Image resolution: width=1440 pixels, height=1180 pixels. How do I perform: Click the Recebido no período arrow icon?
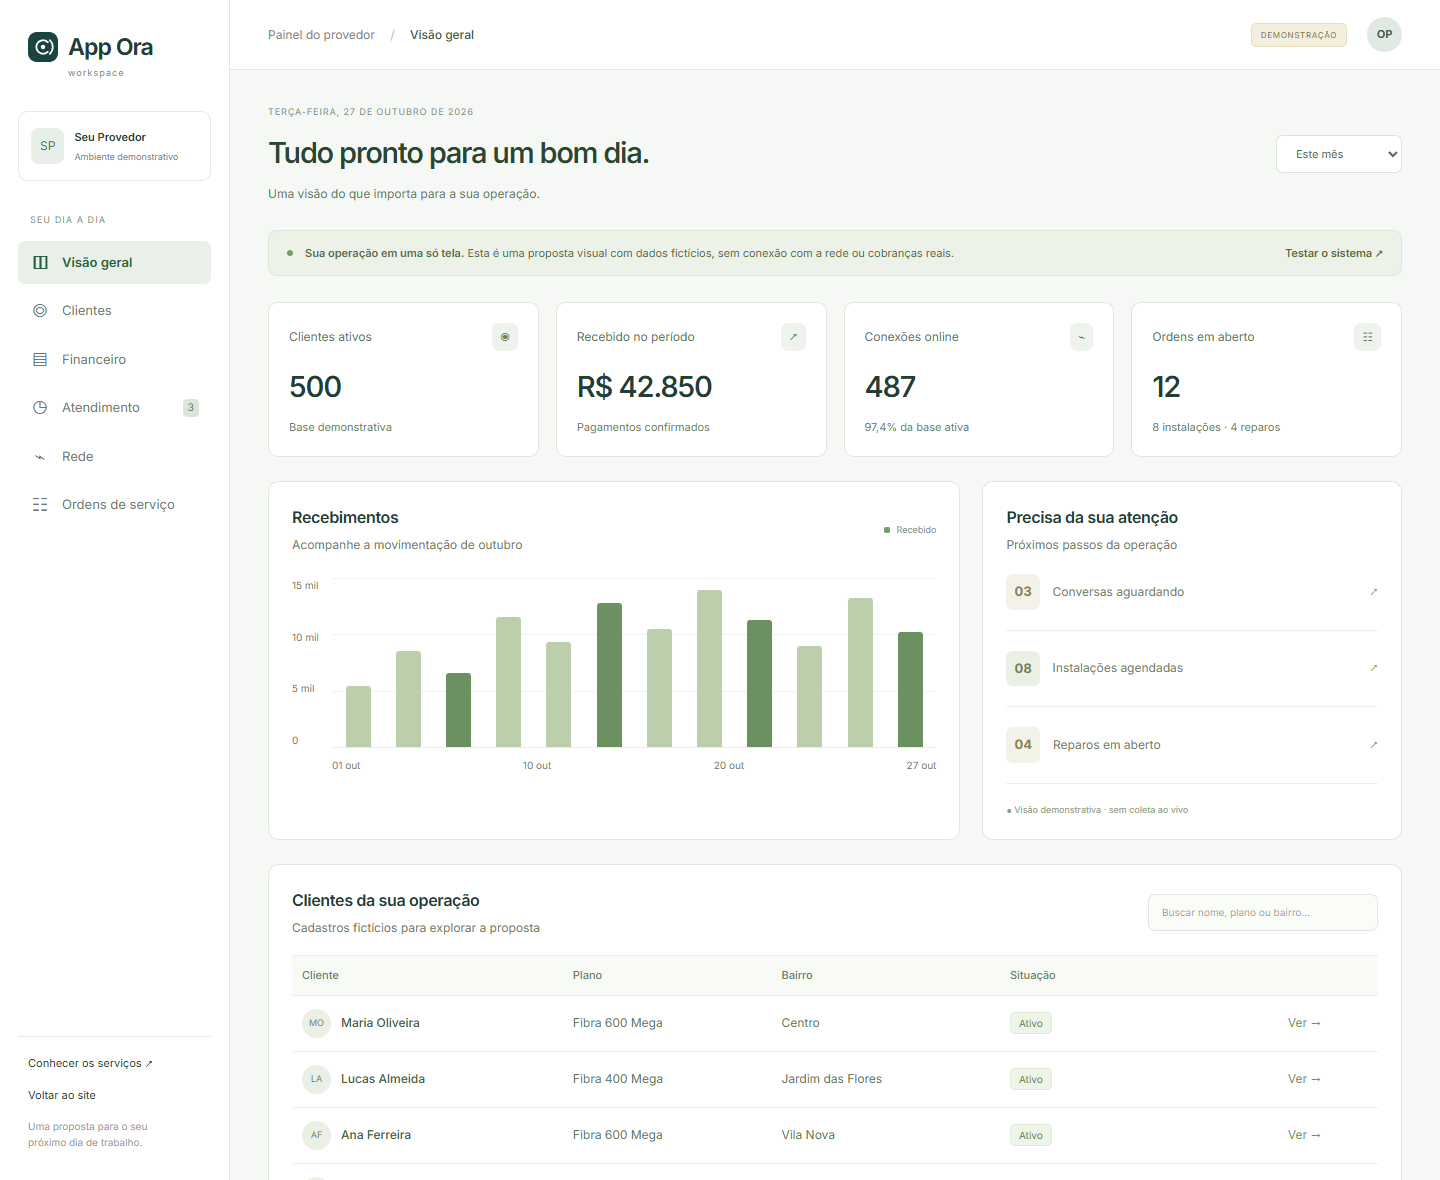(x=793, y=337)
